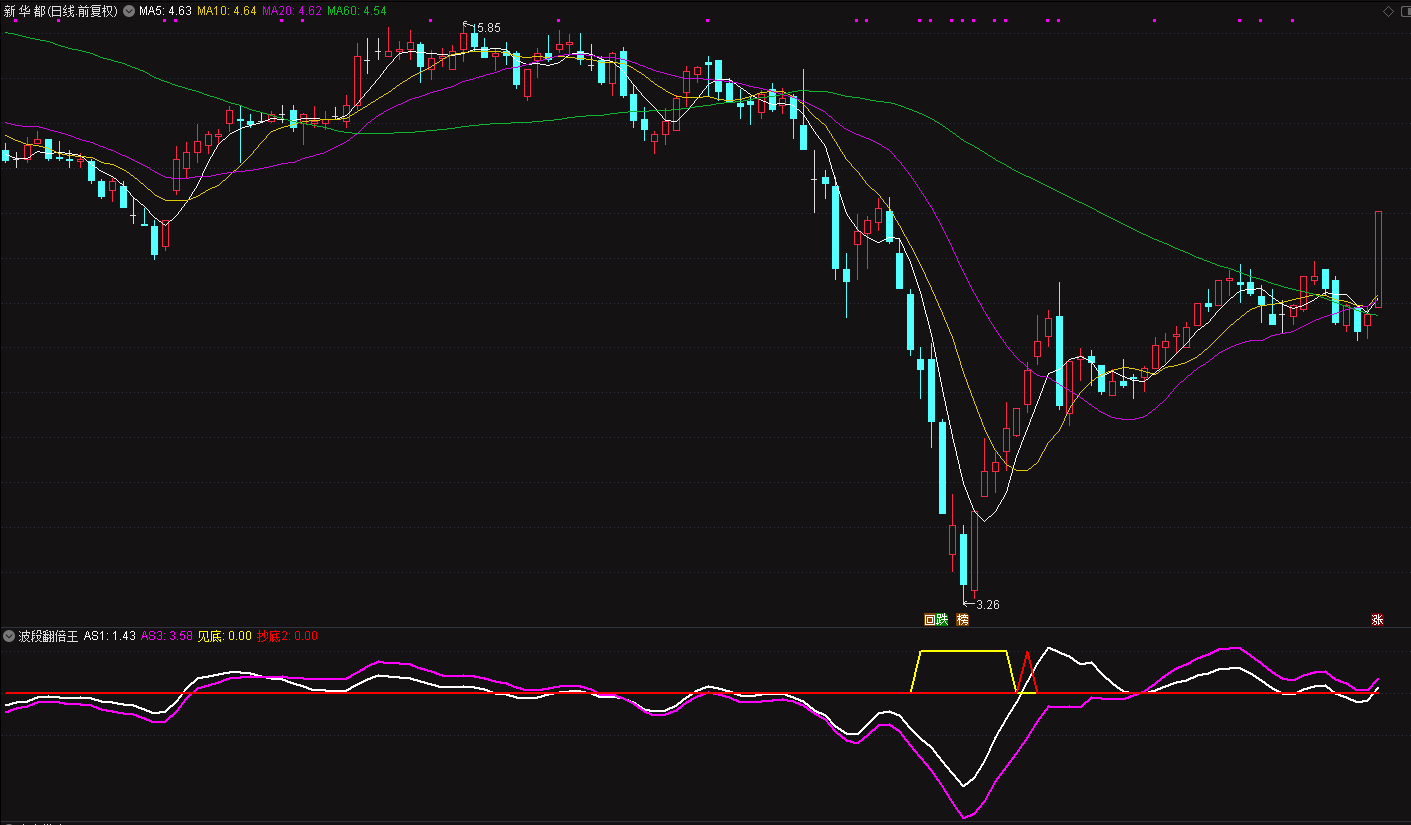The height and width of the screenshot is (825, 1411).
Task: Select the yellow MA10 label
Action: coord(226,11)
